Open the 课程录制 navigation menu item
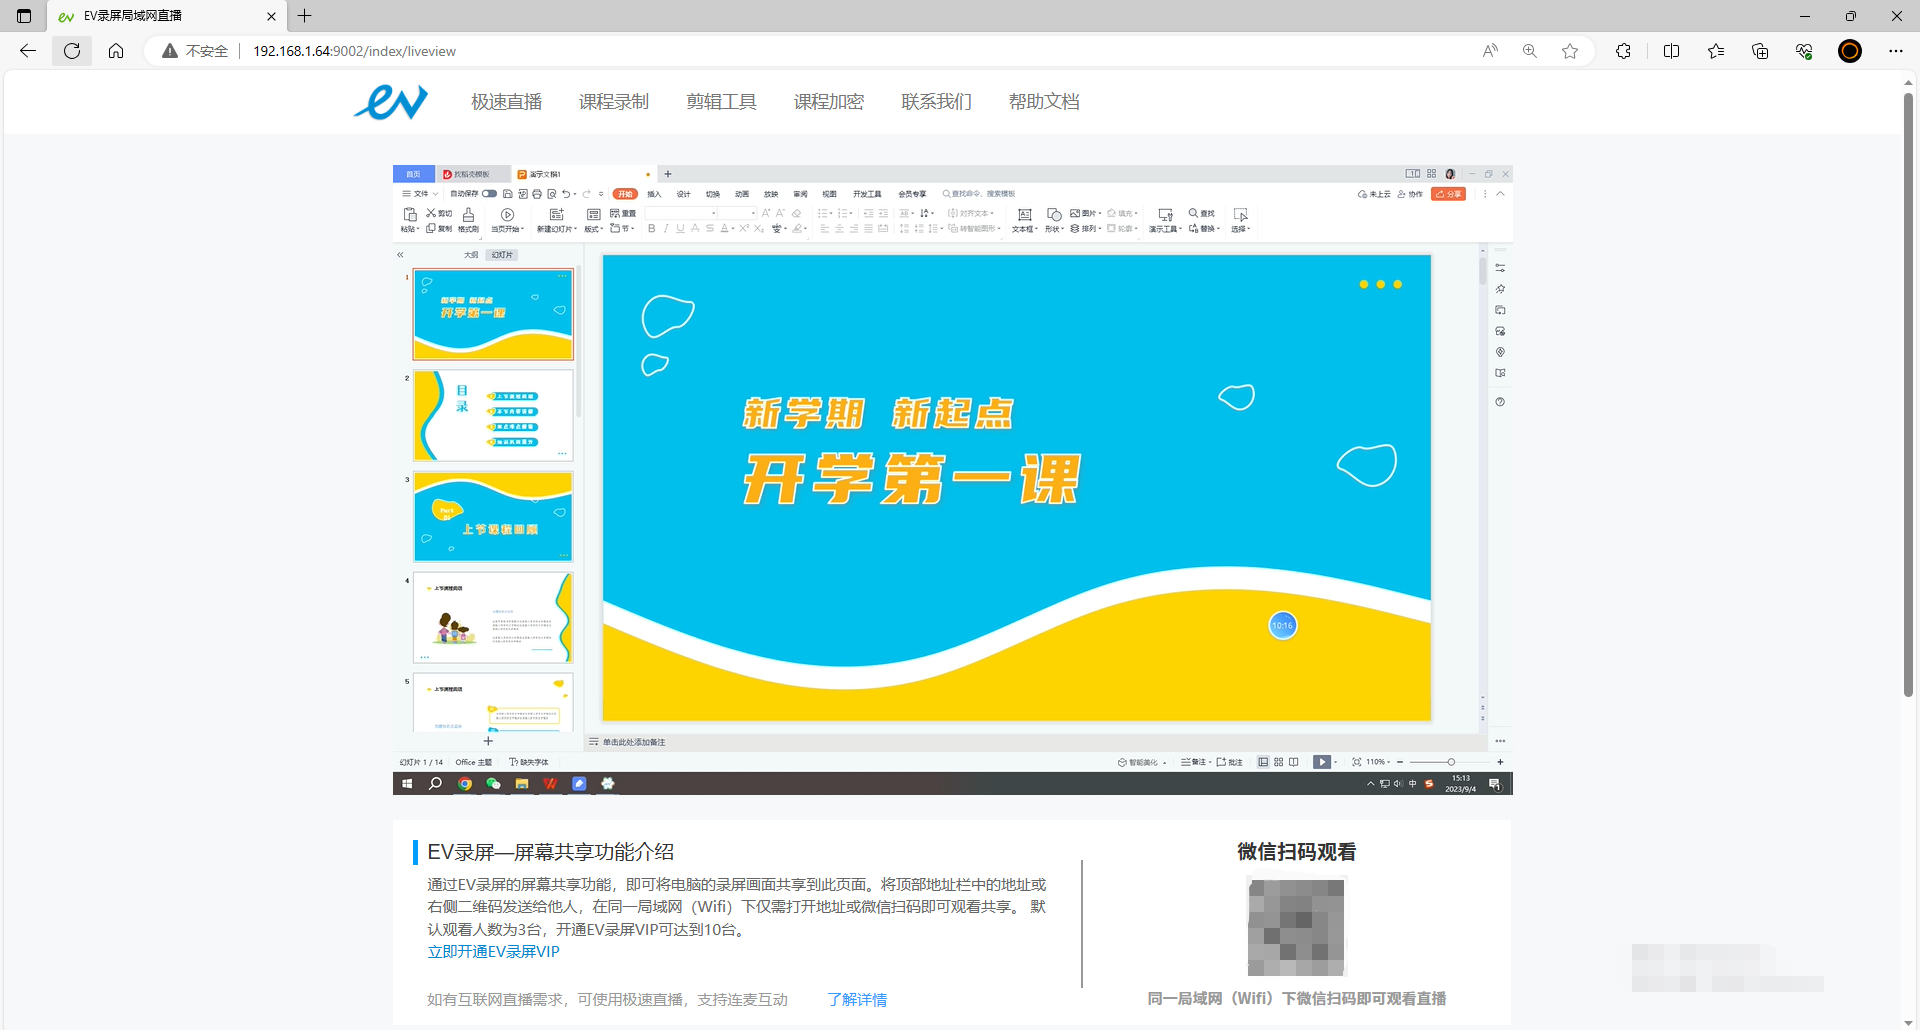Image resolution: width=1920 pixels, height=1030 pixels. tap(614, 102)
